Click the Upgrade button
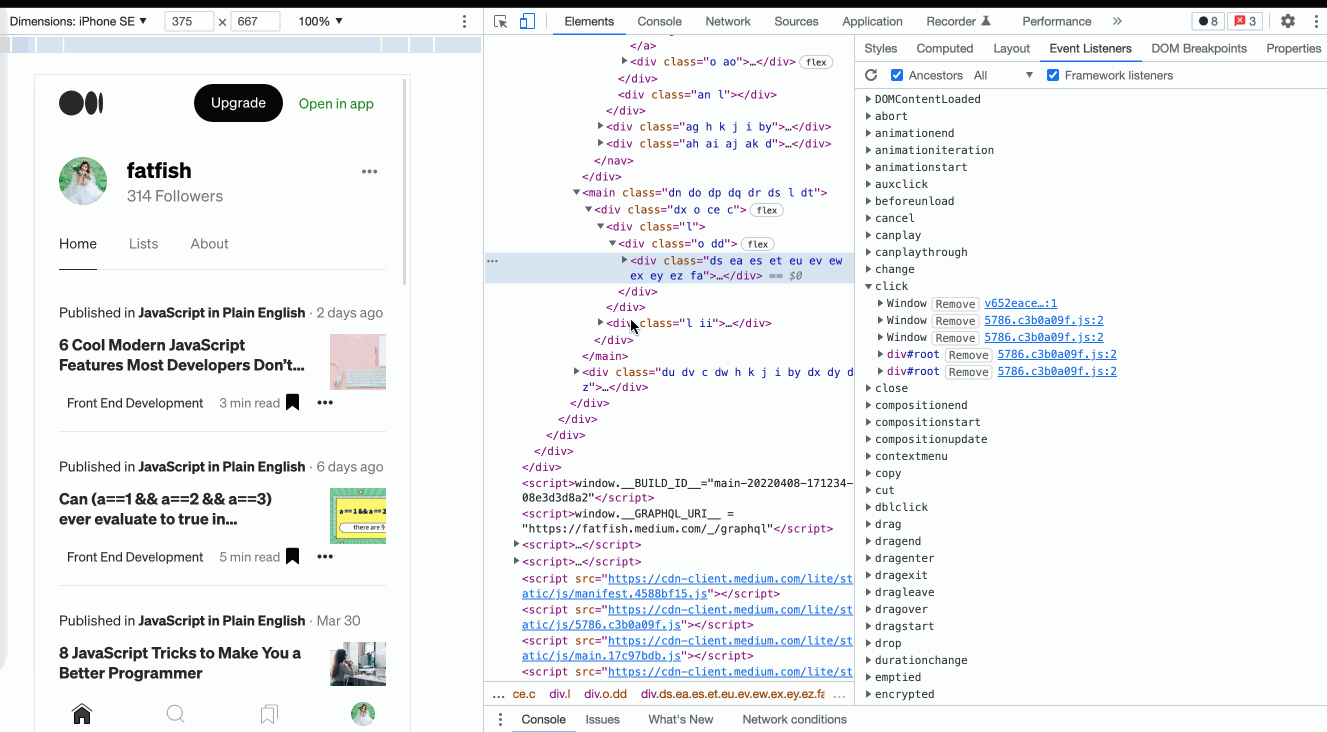Screen dimensions: 1327x732 pyautogui.click(x=238, y=103)
